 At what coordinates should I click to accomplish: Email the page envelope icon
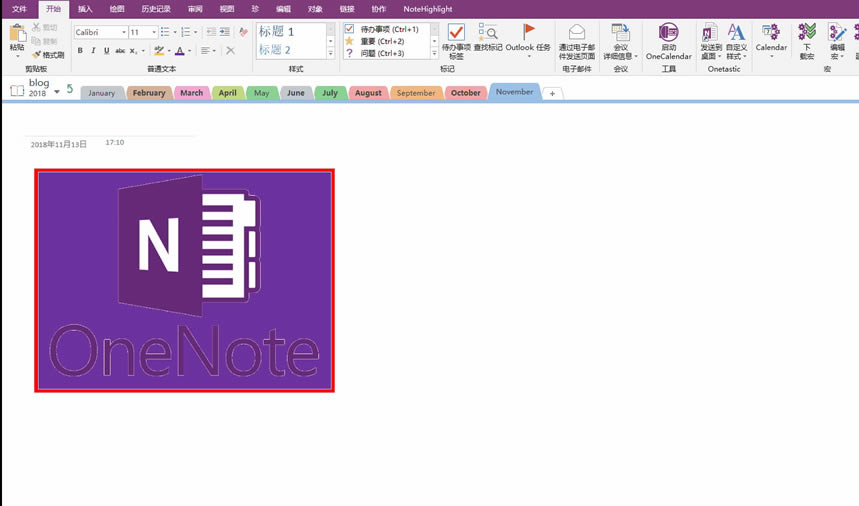coord(576,32)
